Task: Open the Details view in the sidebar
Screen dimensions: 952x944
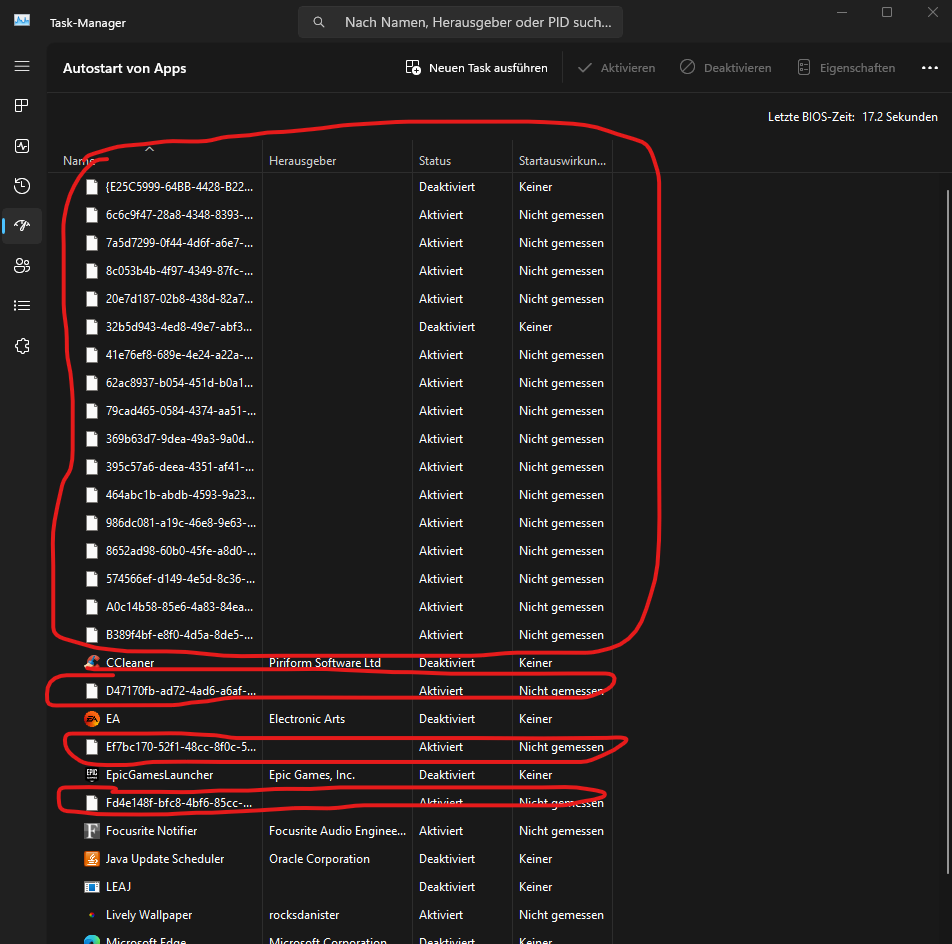Action: pos(22,305)
